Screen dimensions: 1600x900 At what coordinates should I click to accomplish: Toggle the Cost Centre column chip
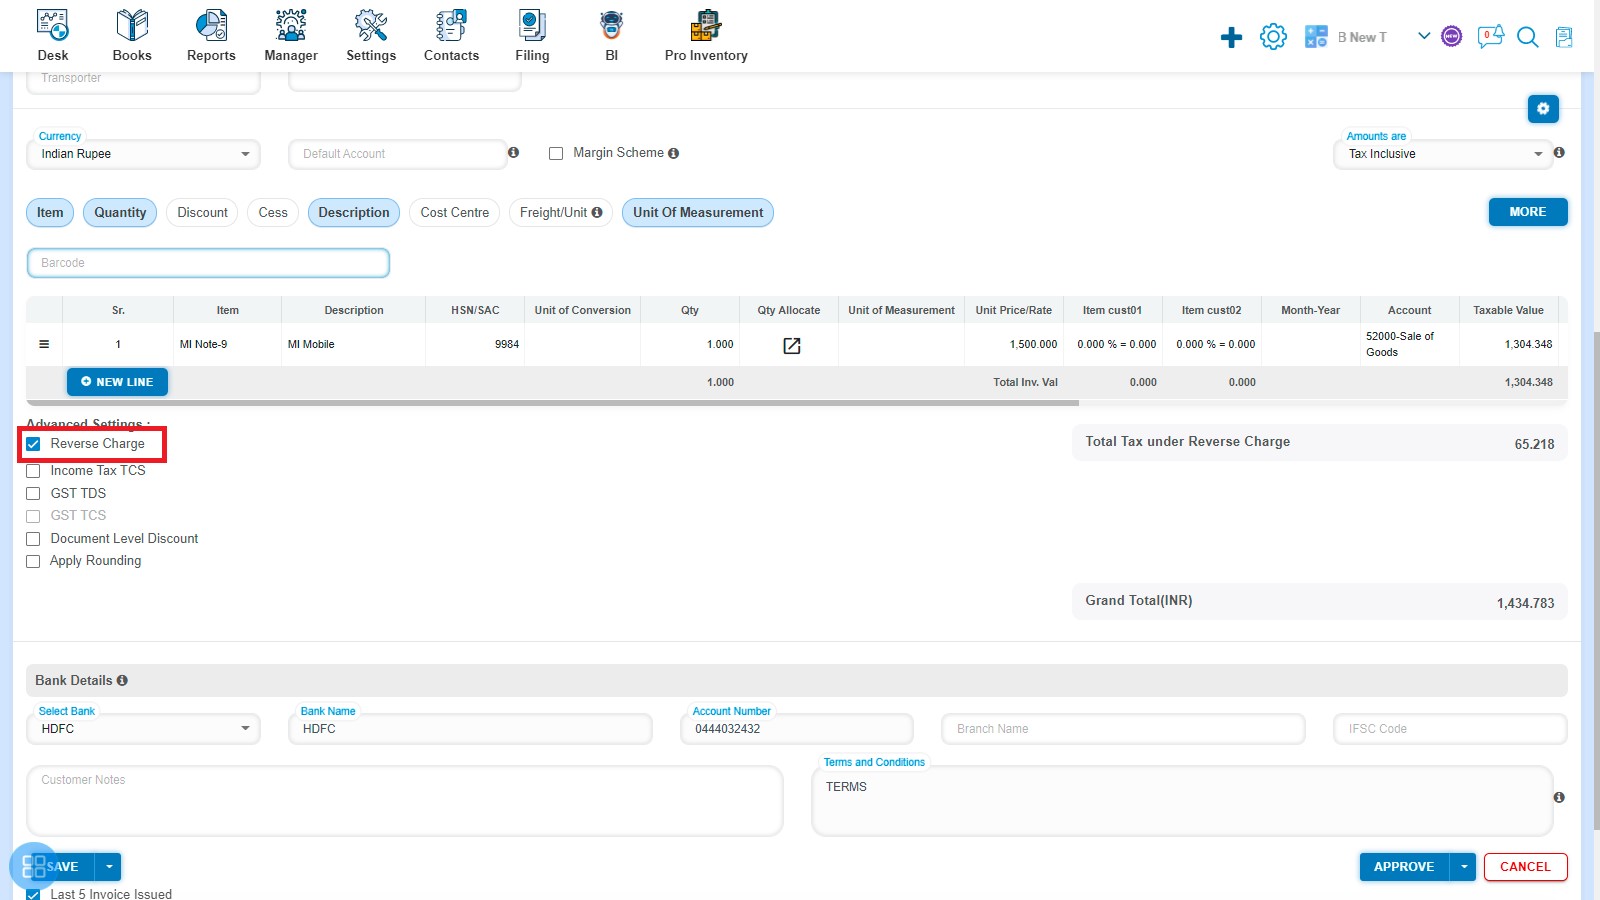coord(455,212)
